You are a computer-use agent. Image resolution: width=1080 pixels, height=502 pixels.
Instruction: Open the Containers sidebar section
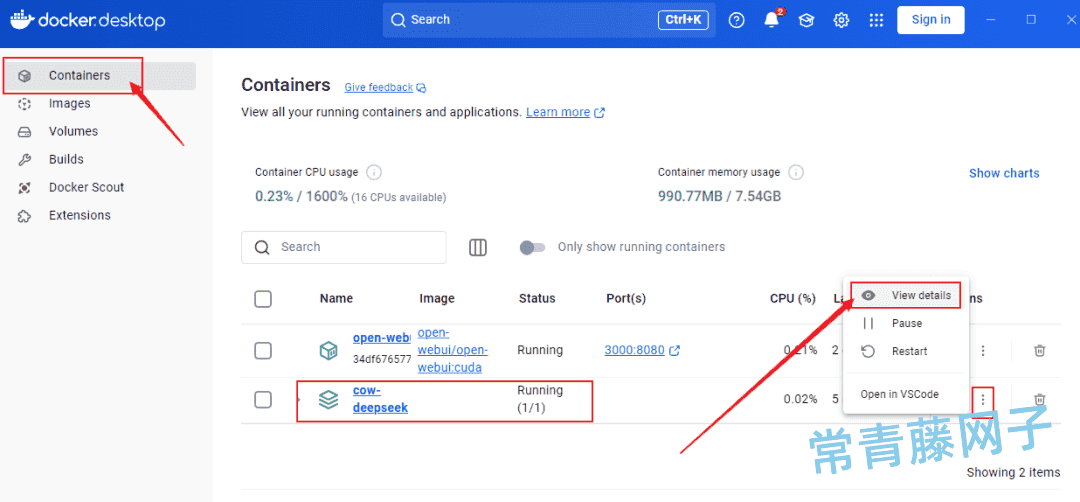[99, 76]
